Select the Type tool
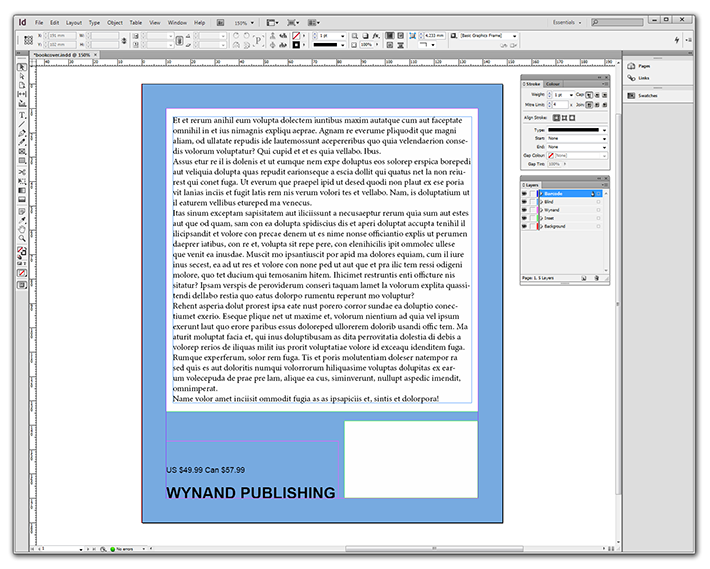 [x=22, y=115]
